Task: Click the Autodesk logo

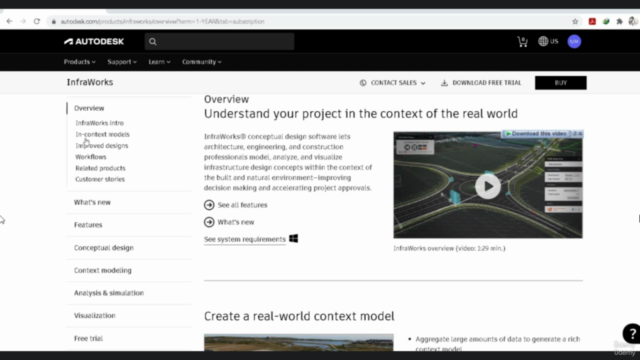Action: pyautogui.click(x=94, y=41)
